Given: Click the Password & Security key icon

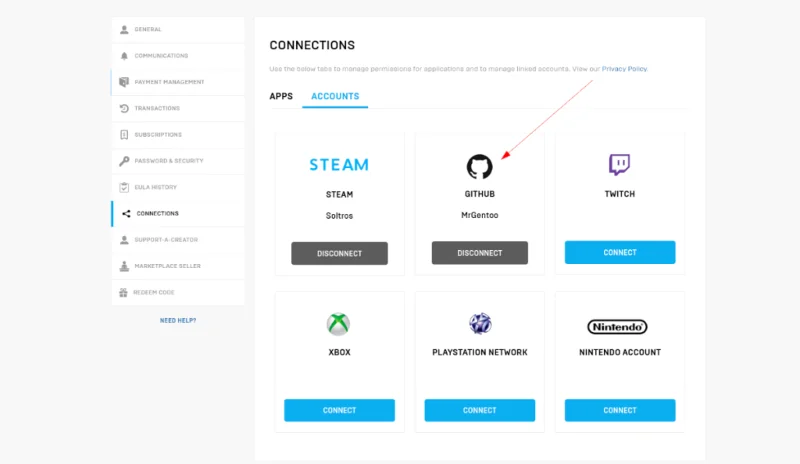Looking at the screenshot, I should 124,161.
